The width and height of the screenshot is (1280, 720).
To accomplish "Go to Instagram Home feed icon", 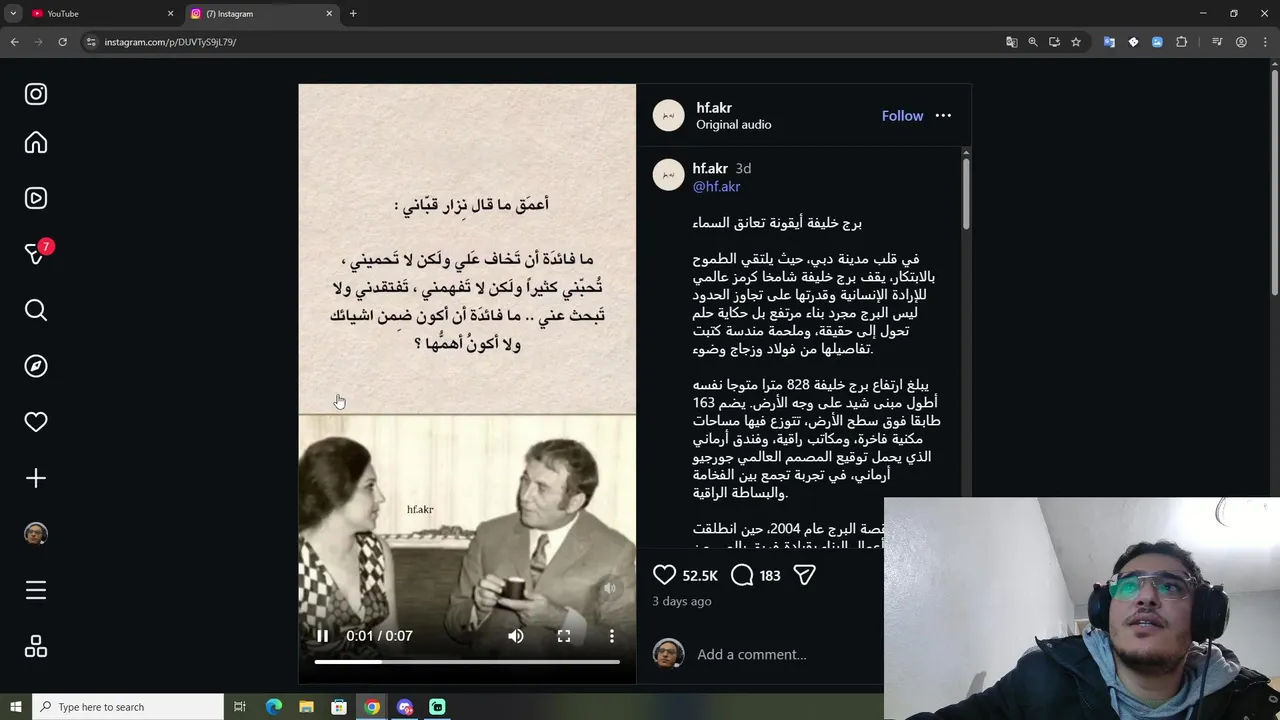I will 36,142.
